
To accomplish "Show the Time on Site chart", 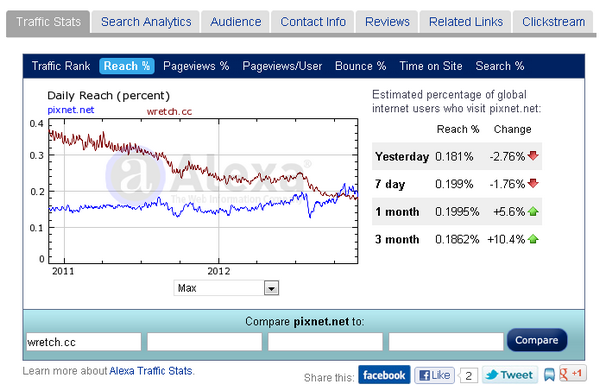I will tap(430, 66).
